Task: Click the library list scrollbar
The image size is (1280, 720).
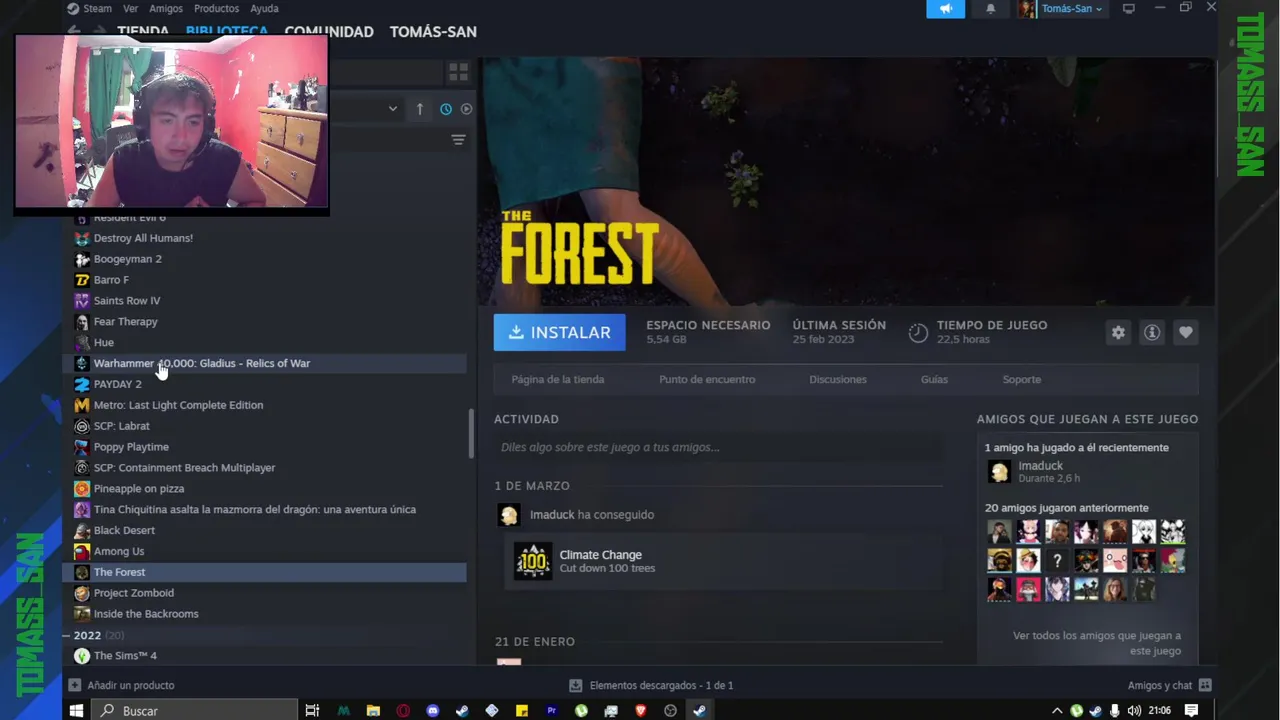Action: [x=471, y=434]
